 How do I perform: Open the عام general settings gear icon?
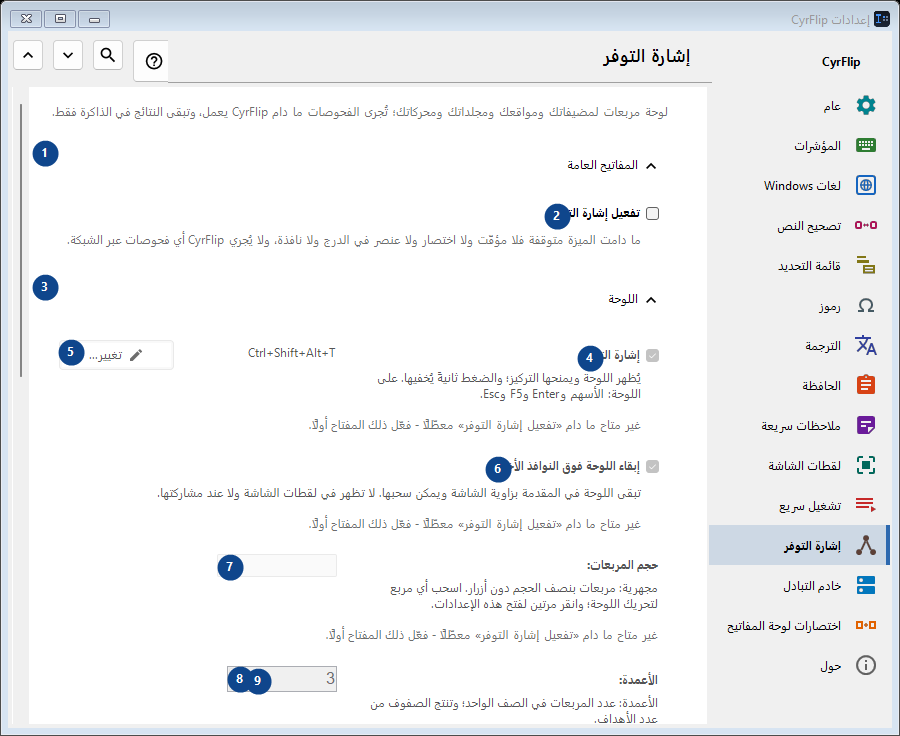coord(866,106)
